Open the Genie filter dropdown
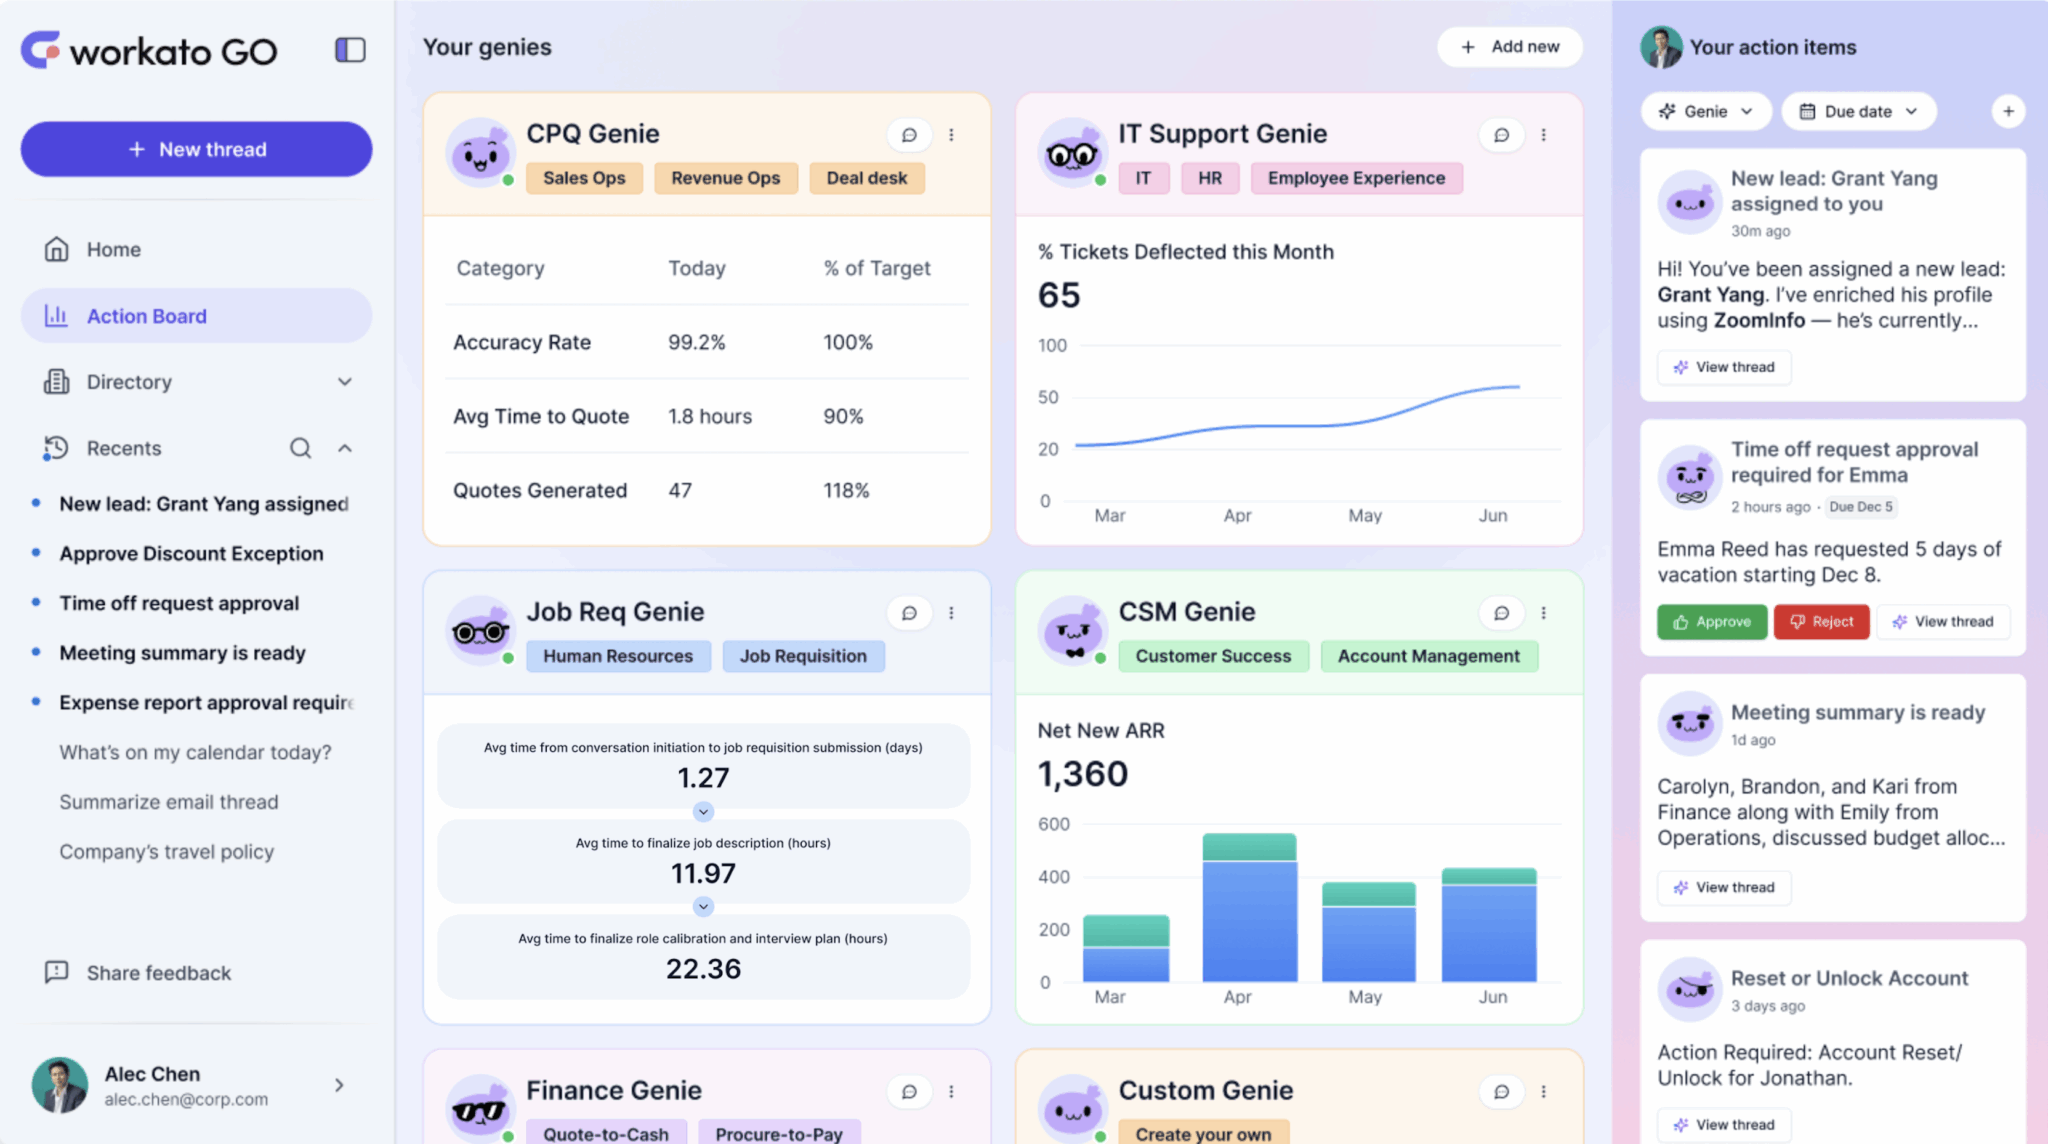The width and height of the screenshot is (2048, 1144). [x=1706, y=111]
